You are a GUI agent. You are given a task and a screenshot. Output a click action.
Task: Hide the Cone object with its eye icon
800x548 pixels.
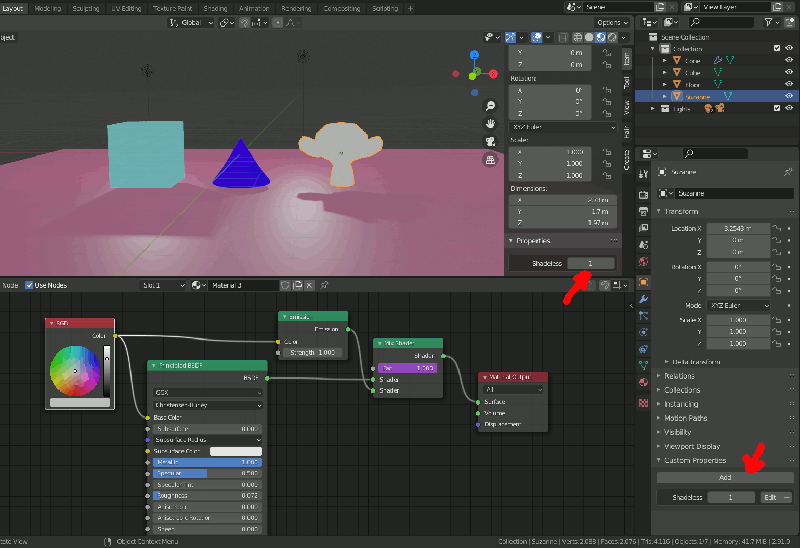point(789,60)
